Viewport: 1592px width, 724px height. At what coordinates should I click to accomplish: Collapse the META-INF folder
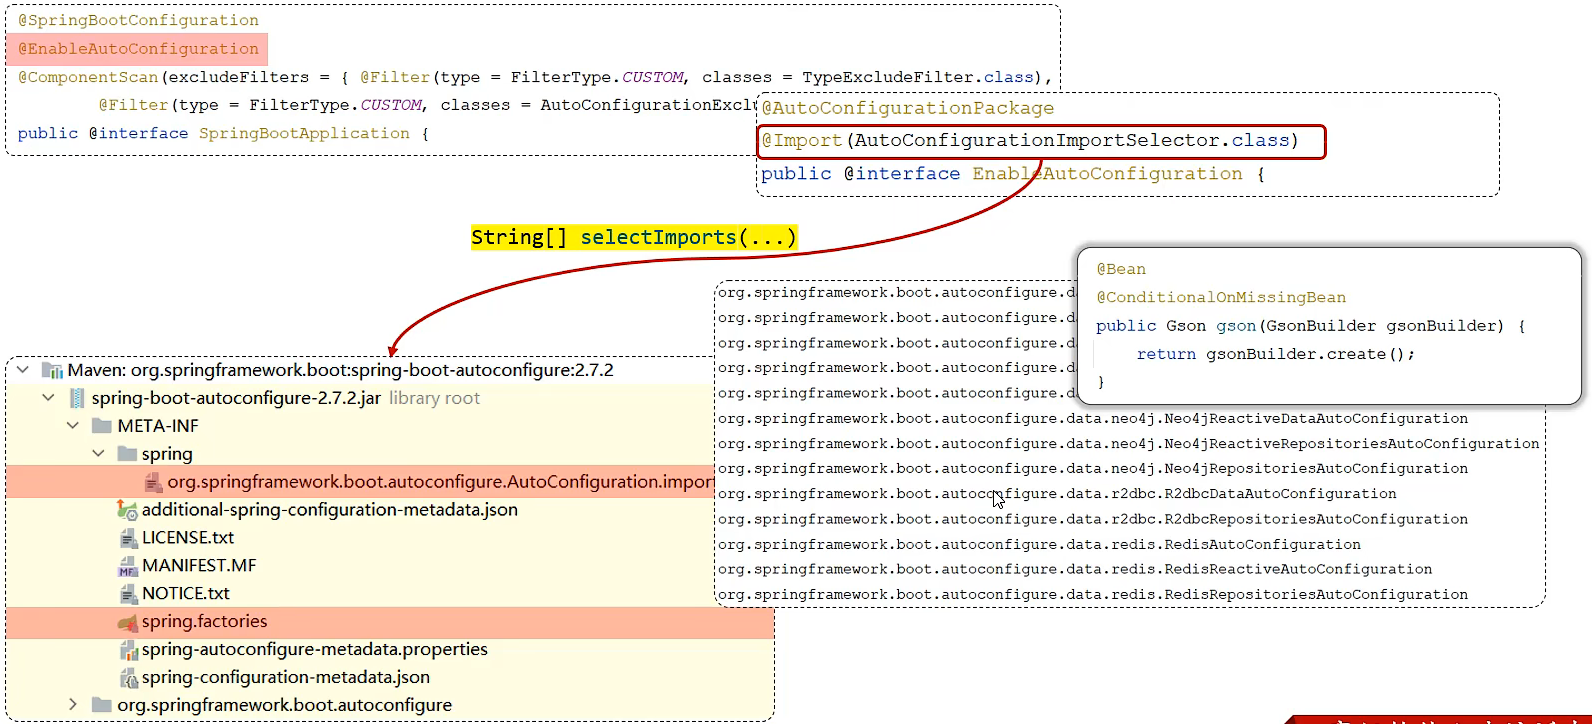(x=73, y=426)
